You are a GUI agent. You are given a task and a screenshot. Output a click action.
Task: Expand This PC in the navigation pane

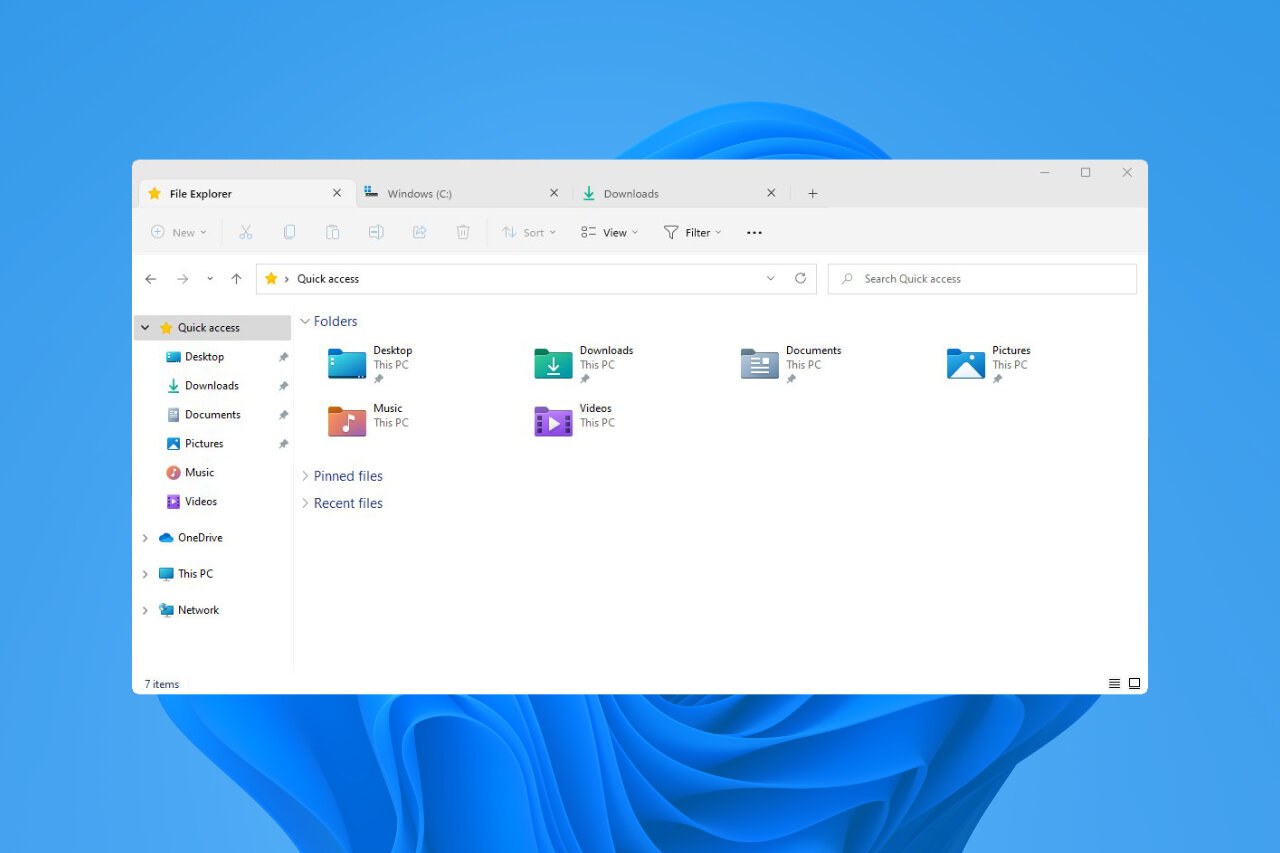coord(146,574)
